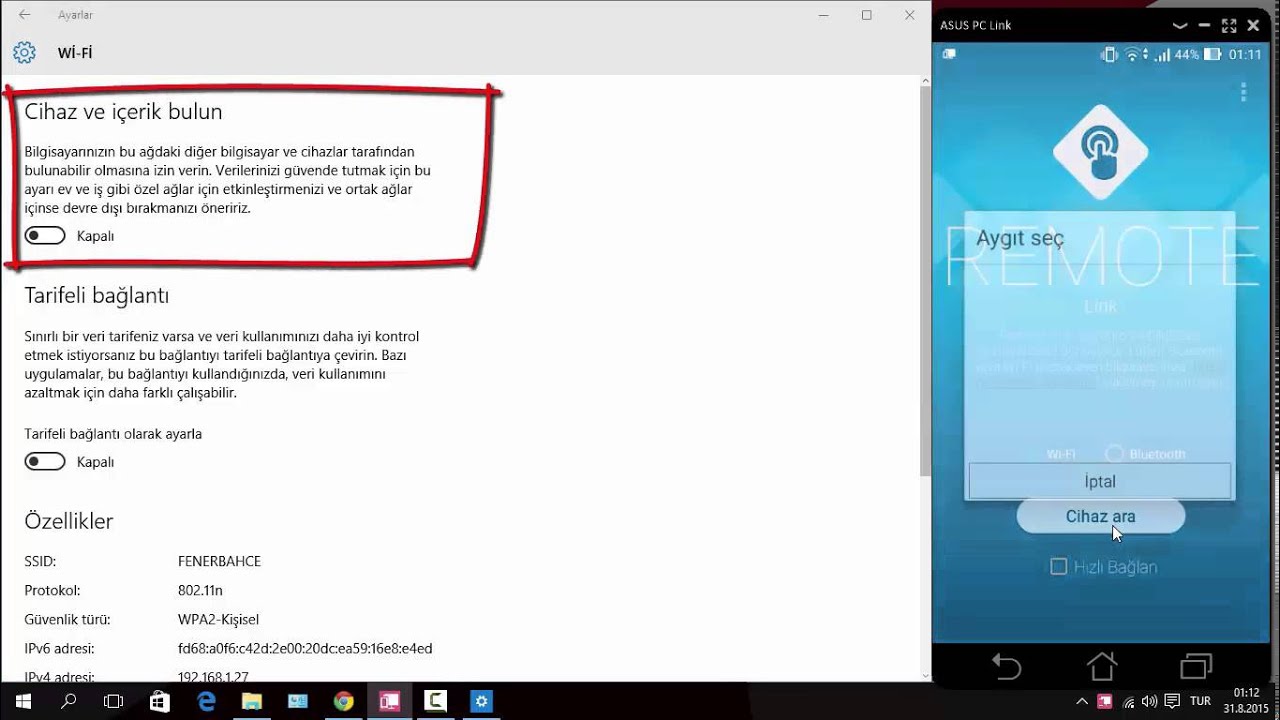Click the TUR language indicator

(x=1200, y=702)
